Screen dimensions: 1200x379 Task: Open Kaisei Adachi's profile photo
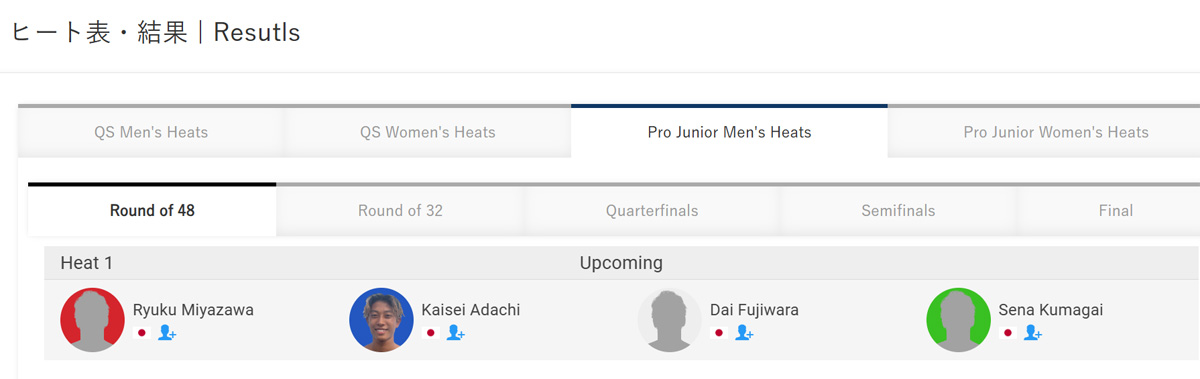click(x=381, y=320)
